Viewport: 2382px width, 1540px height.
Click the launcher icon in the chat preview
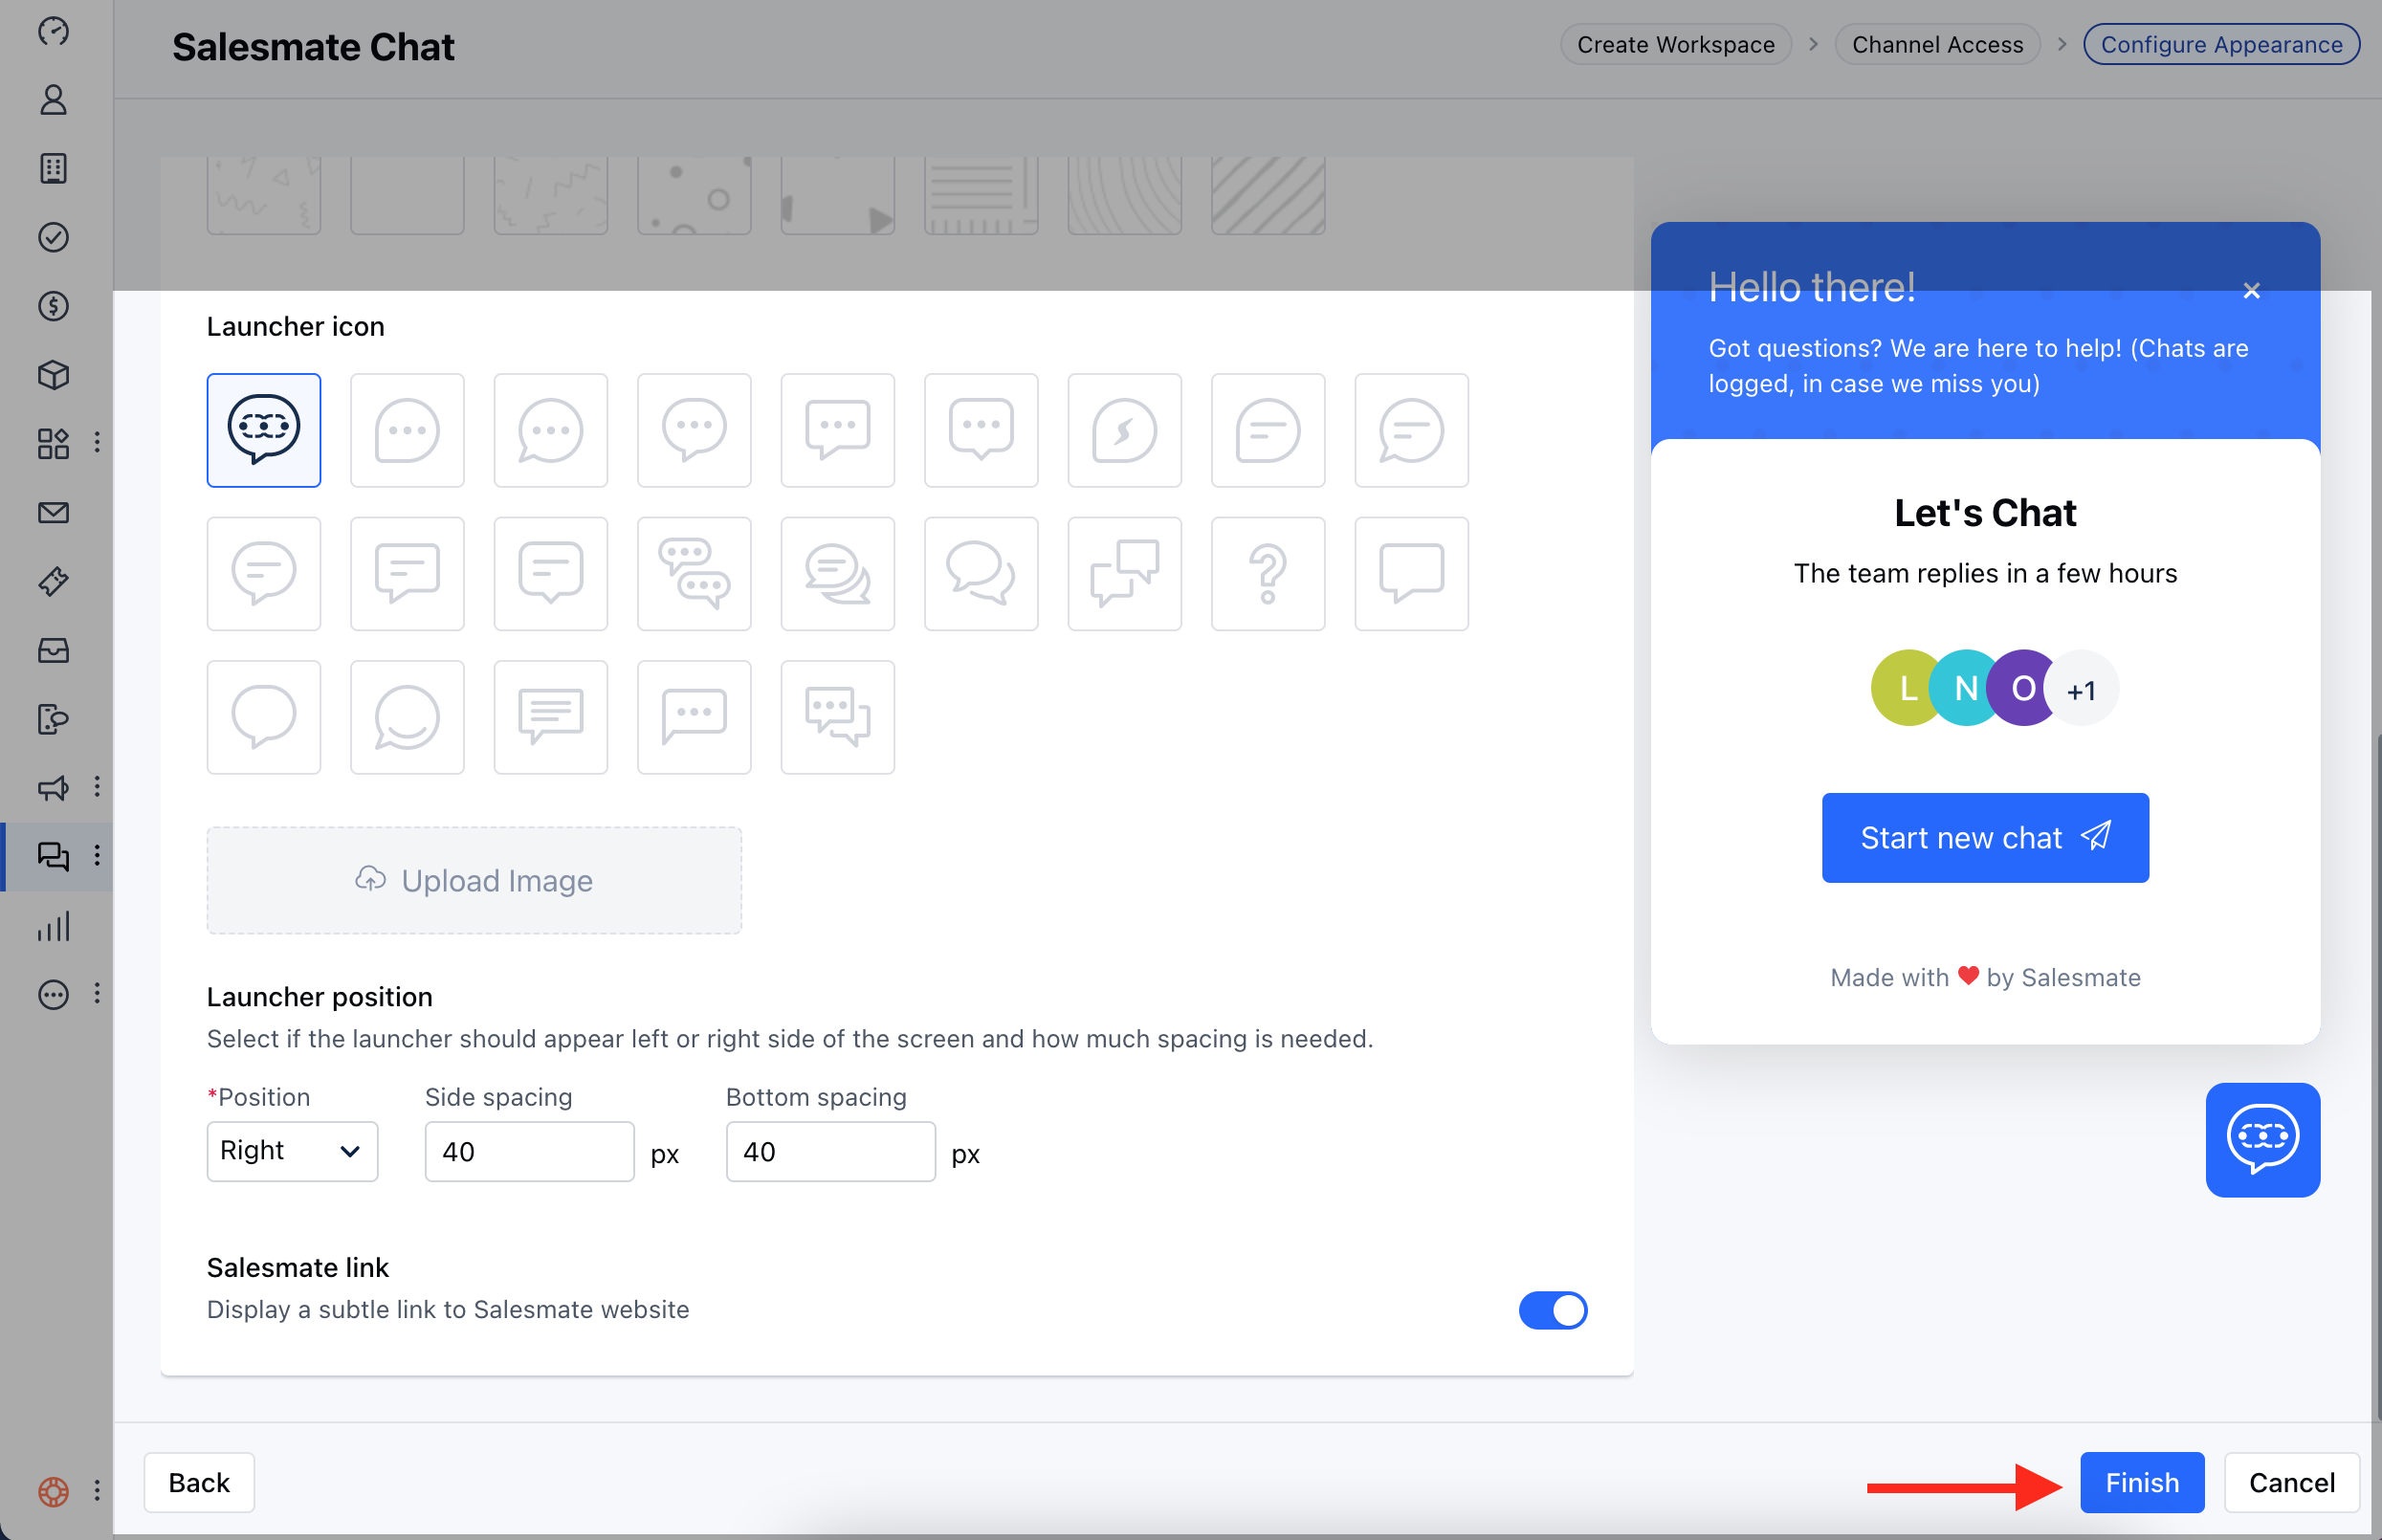click(x=2263, y=1140)
